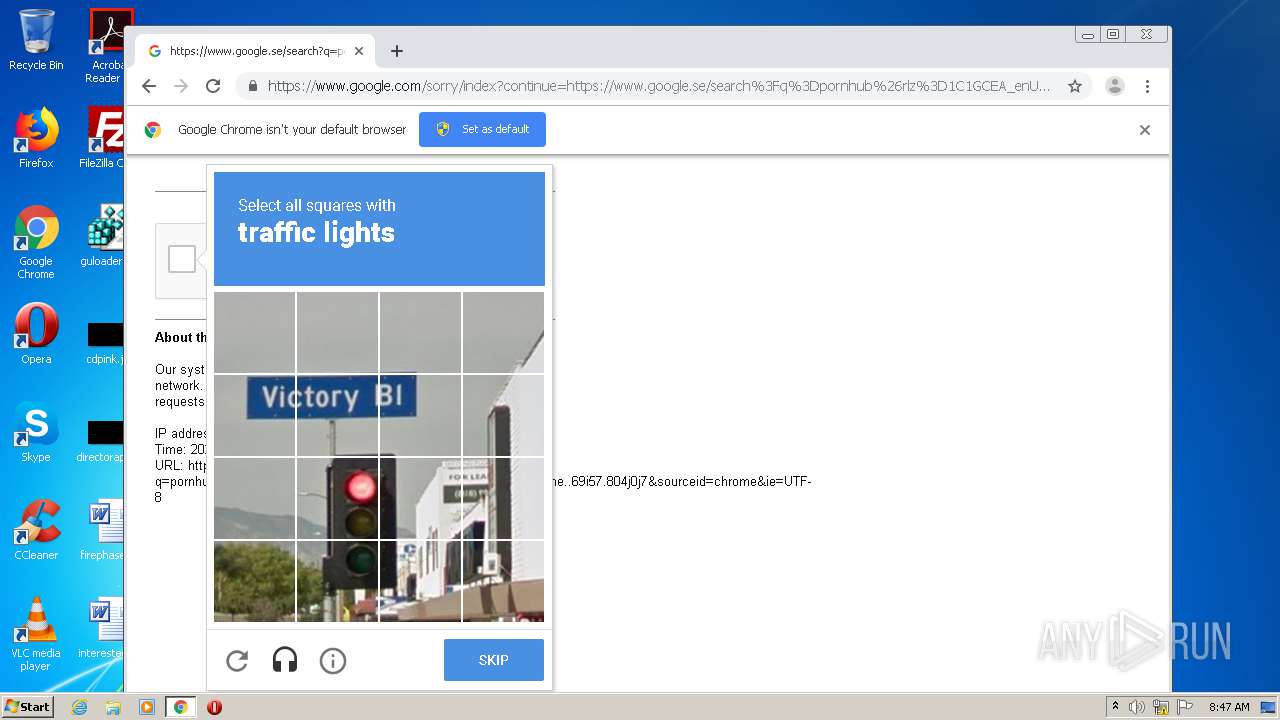The image size is (1280, 720).
Task: Select captcha tile showing 'Bl' sign text
Action: [x=420, y=415]
